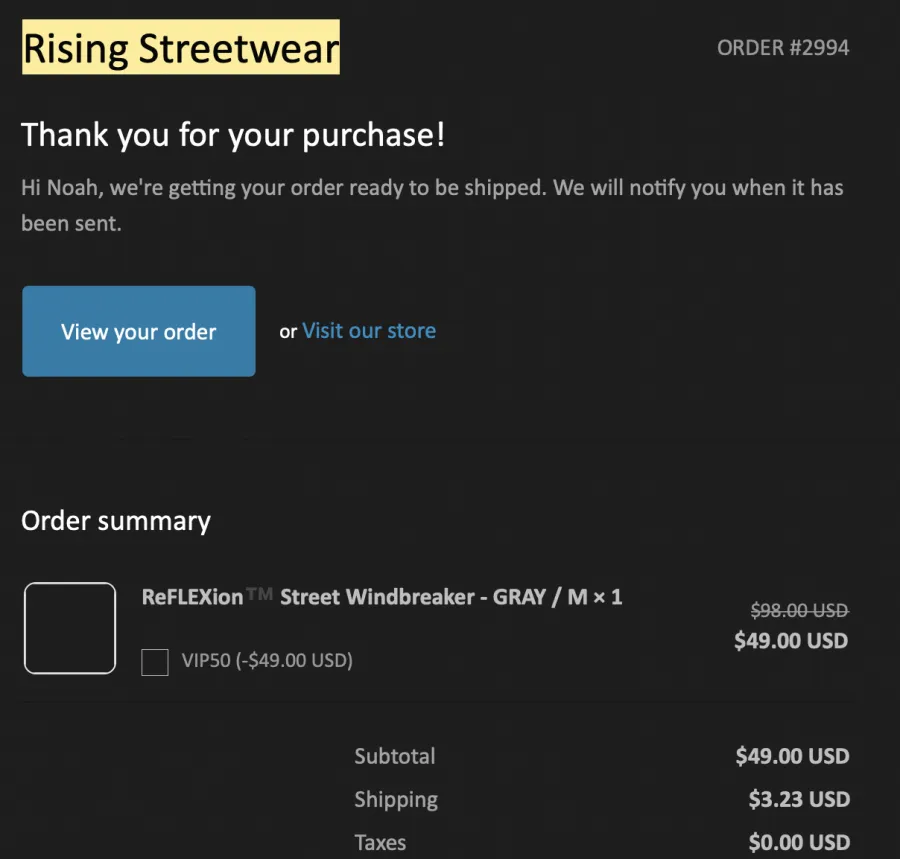
Task: Click the Subtotal amount $49.00 USD
Action: click(x=792, y=756)
